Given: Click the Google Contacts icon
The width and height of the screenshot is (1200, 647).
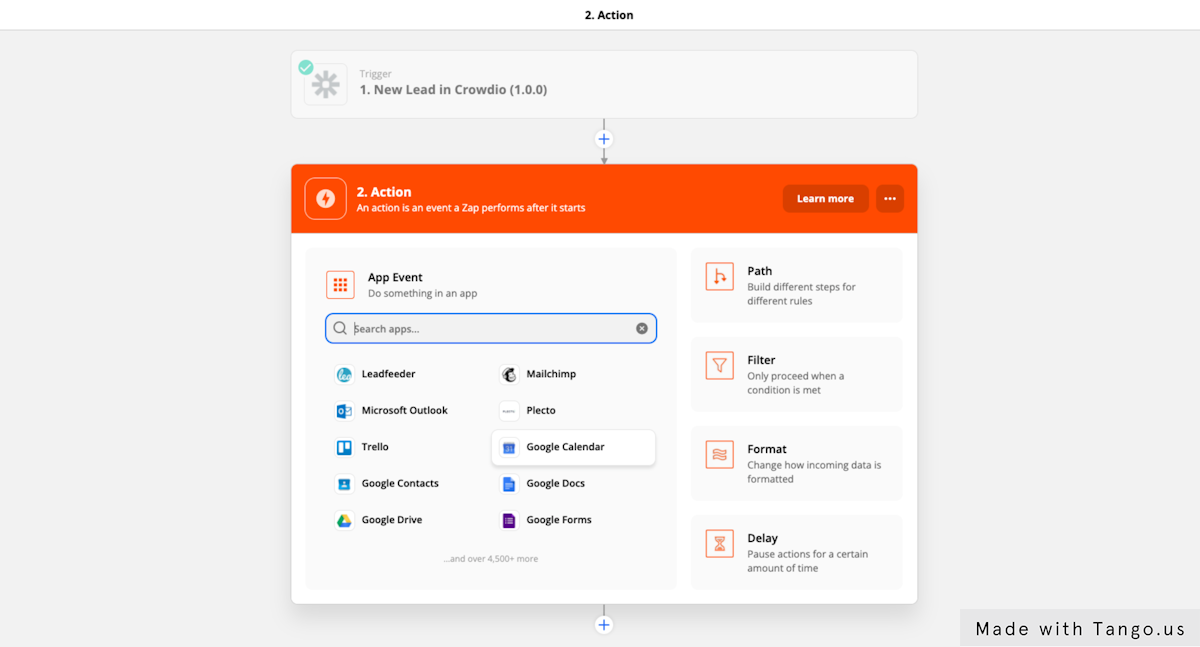Looking at the screenshot, I should [344, 484].
